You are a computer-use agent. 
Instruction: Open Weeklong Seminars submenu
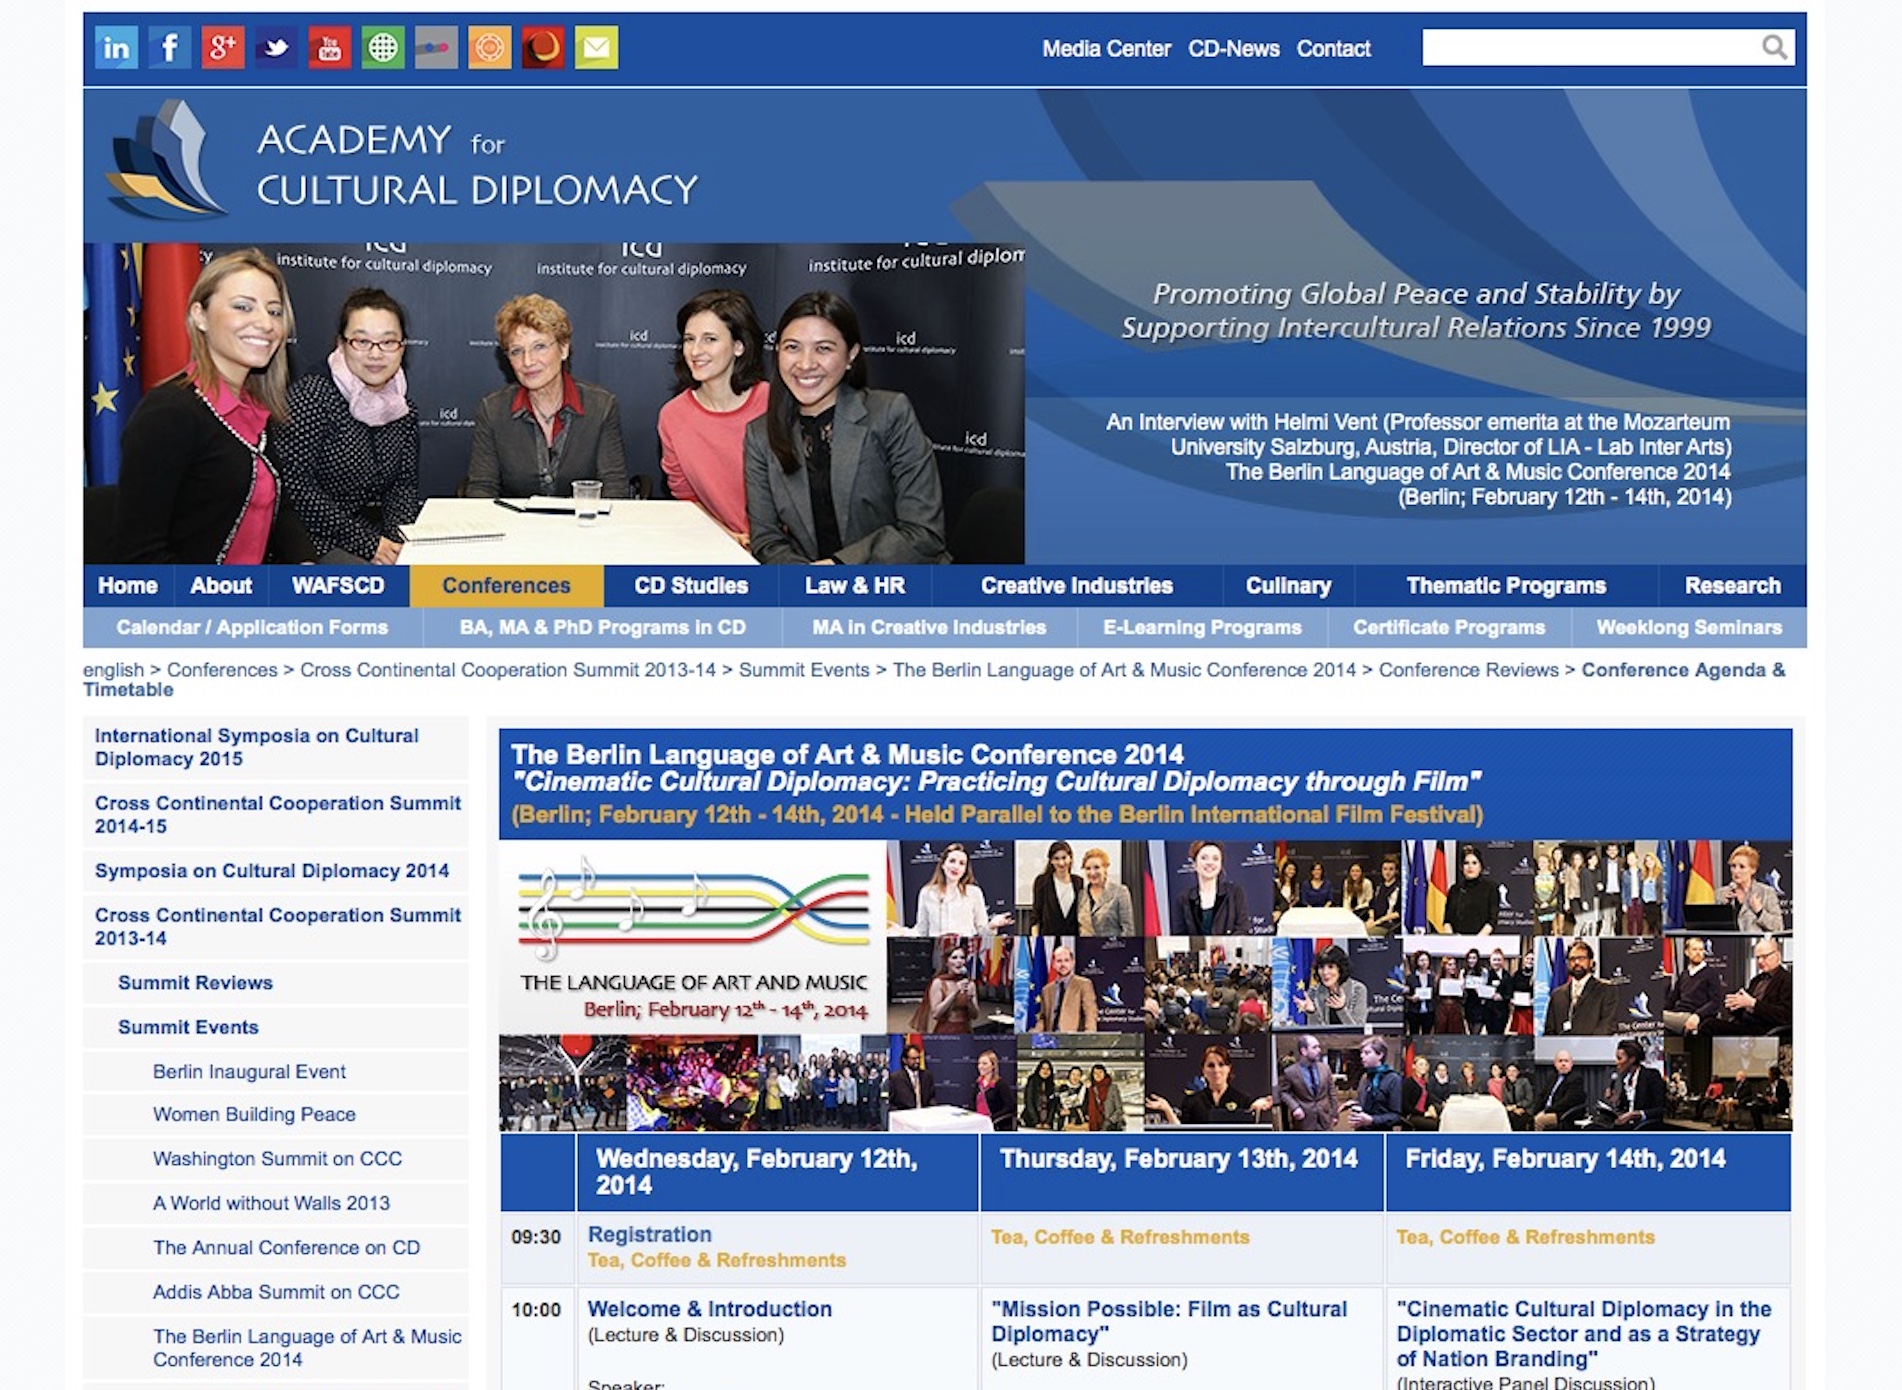1689,628
